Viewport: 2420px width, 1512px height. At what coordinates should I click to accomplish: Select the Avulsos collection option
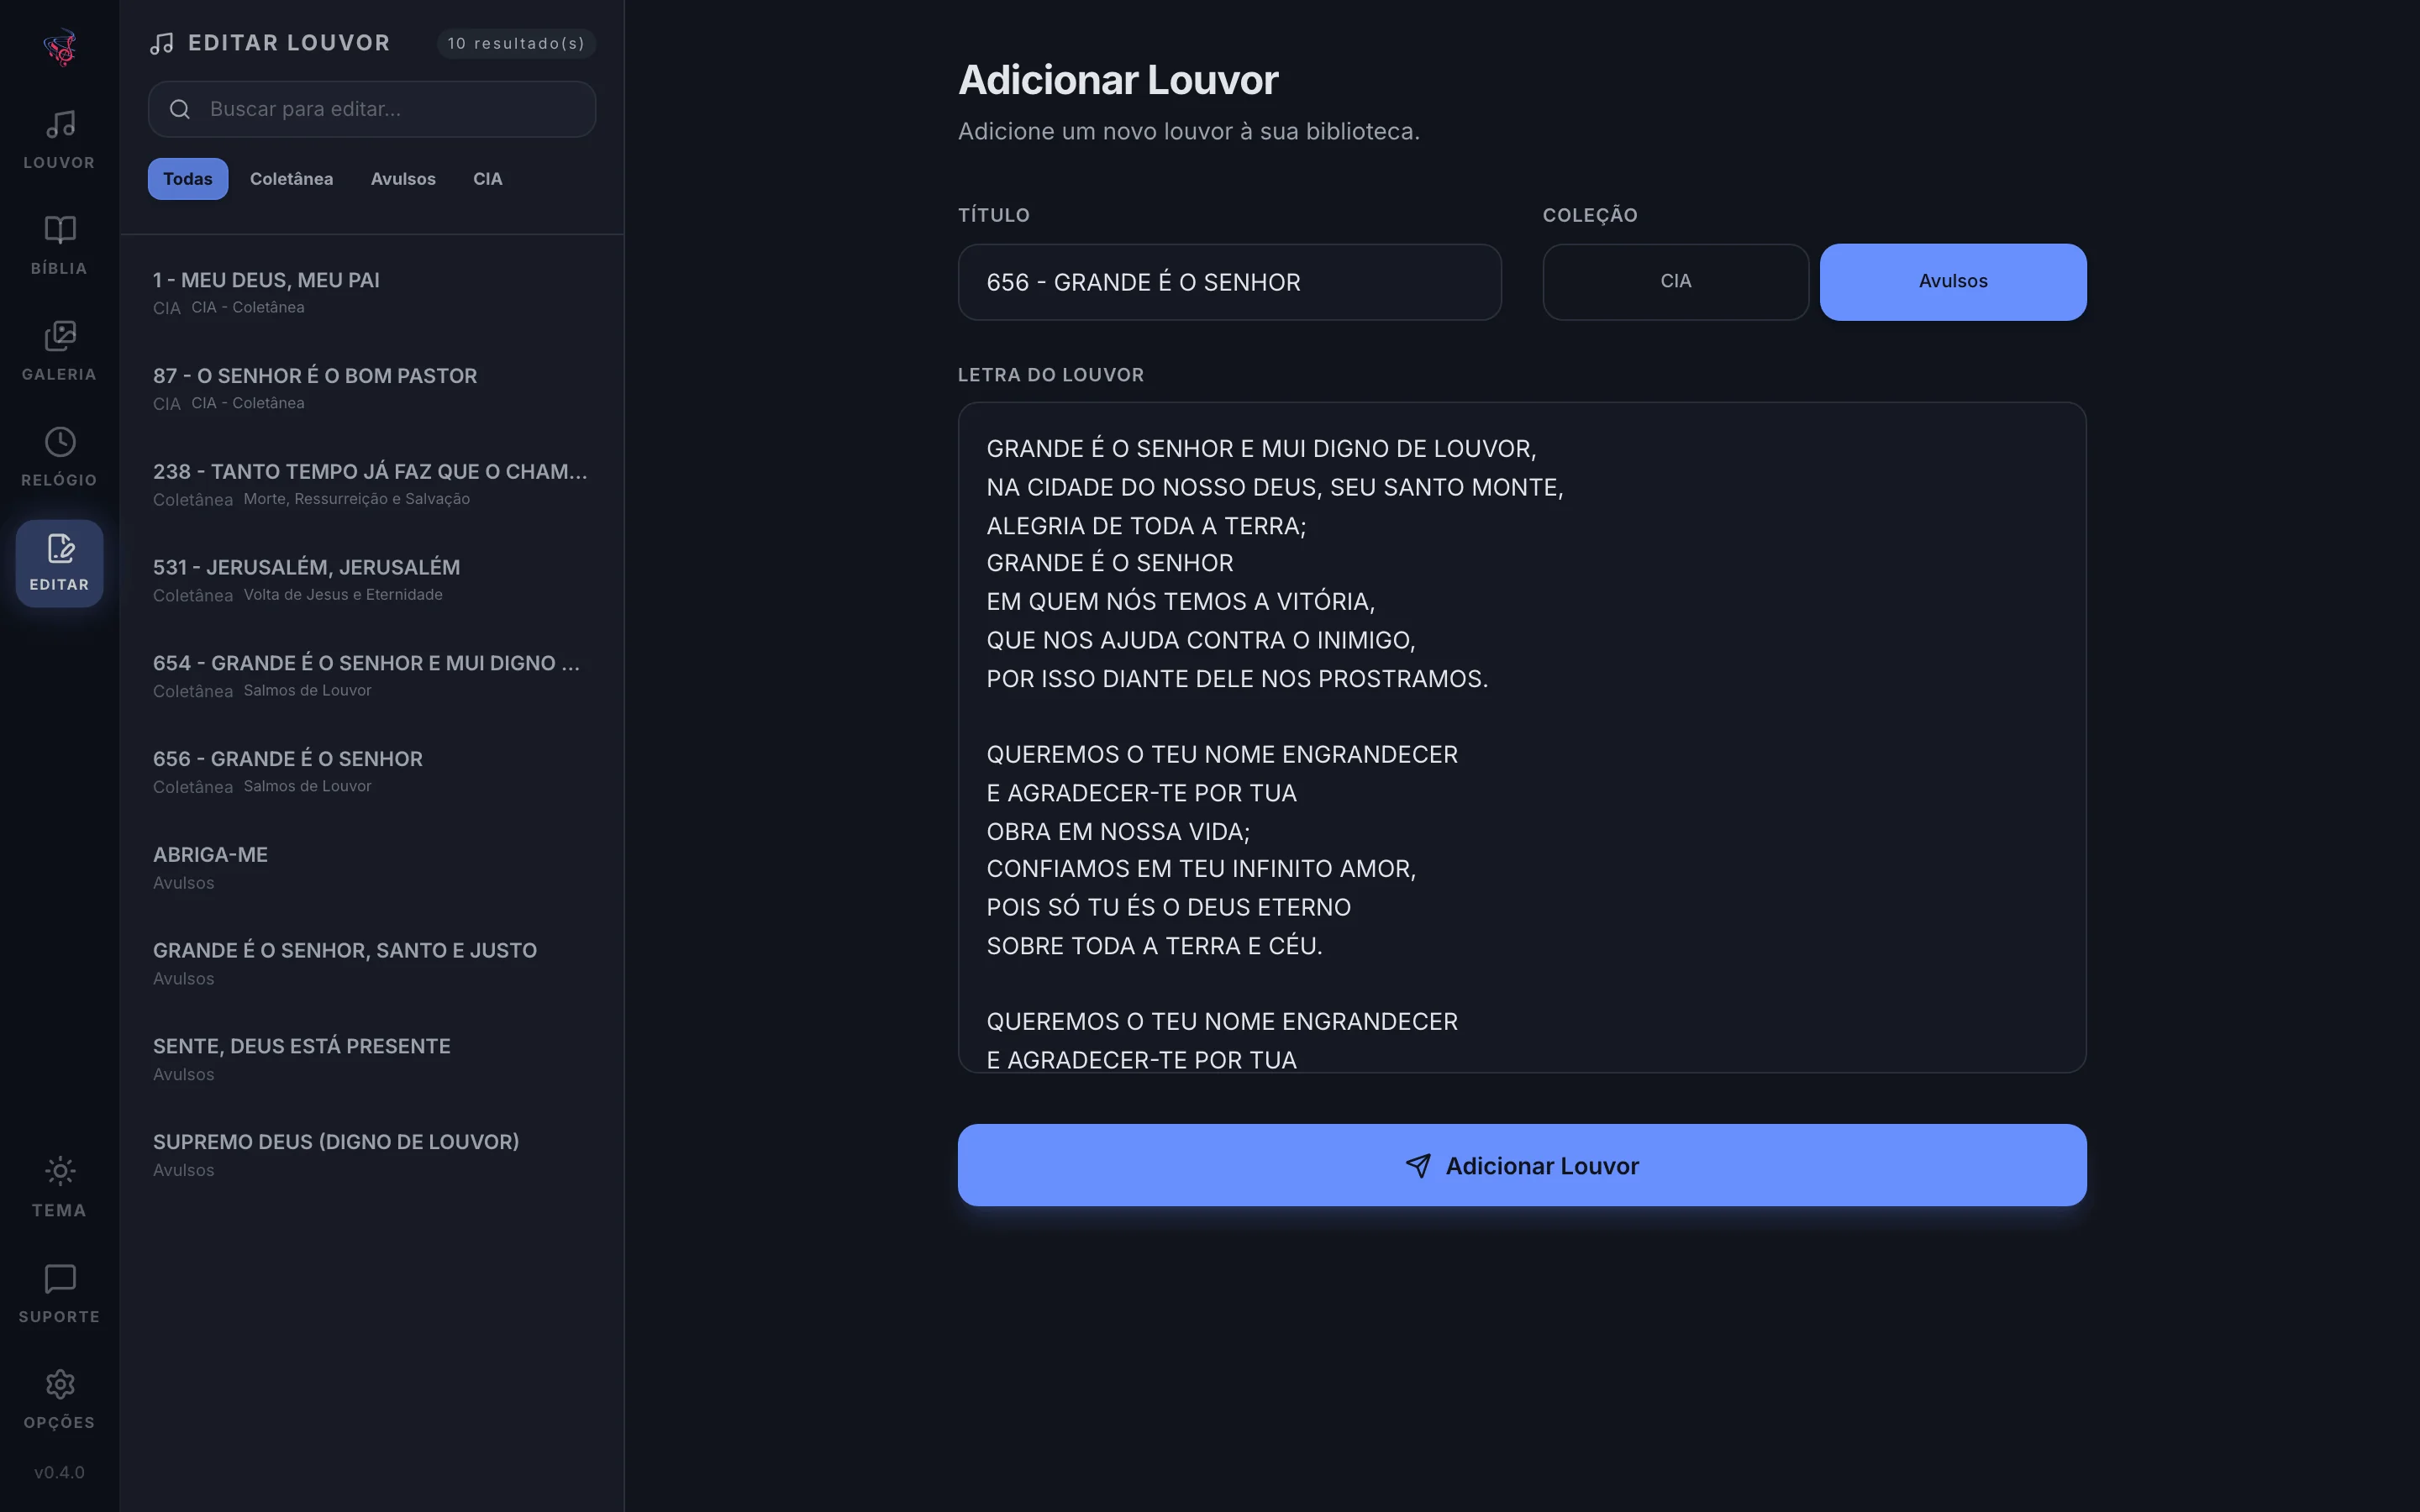coord(1952,281)
